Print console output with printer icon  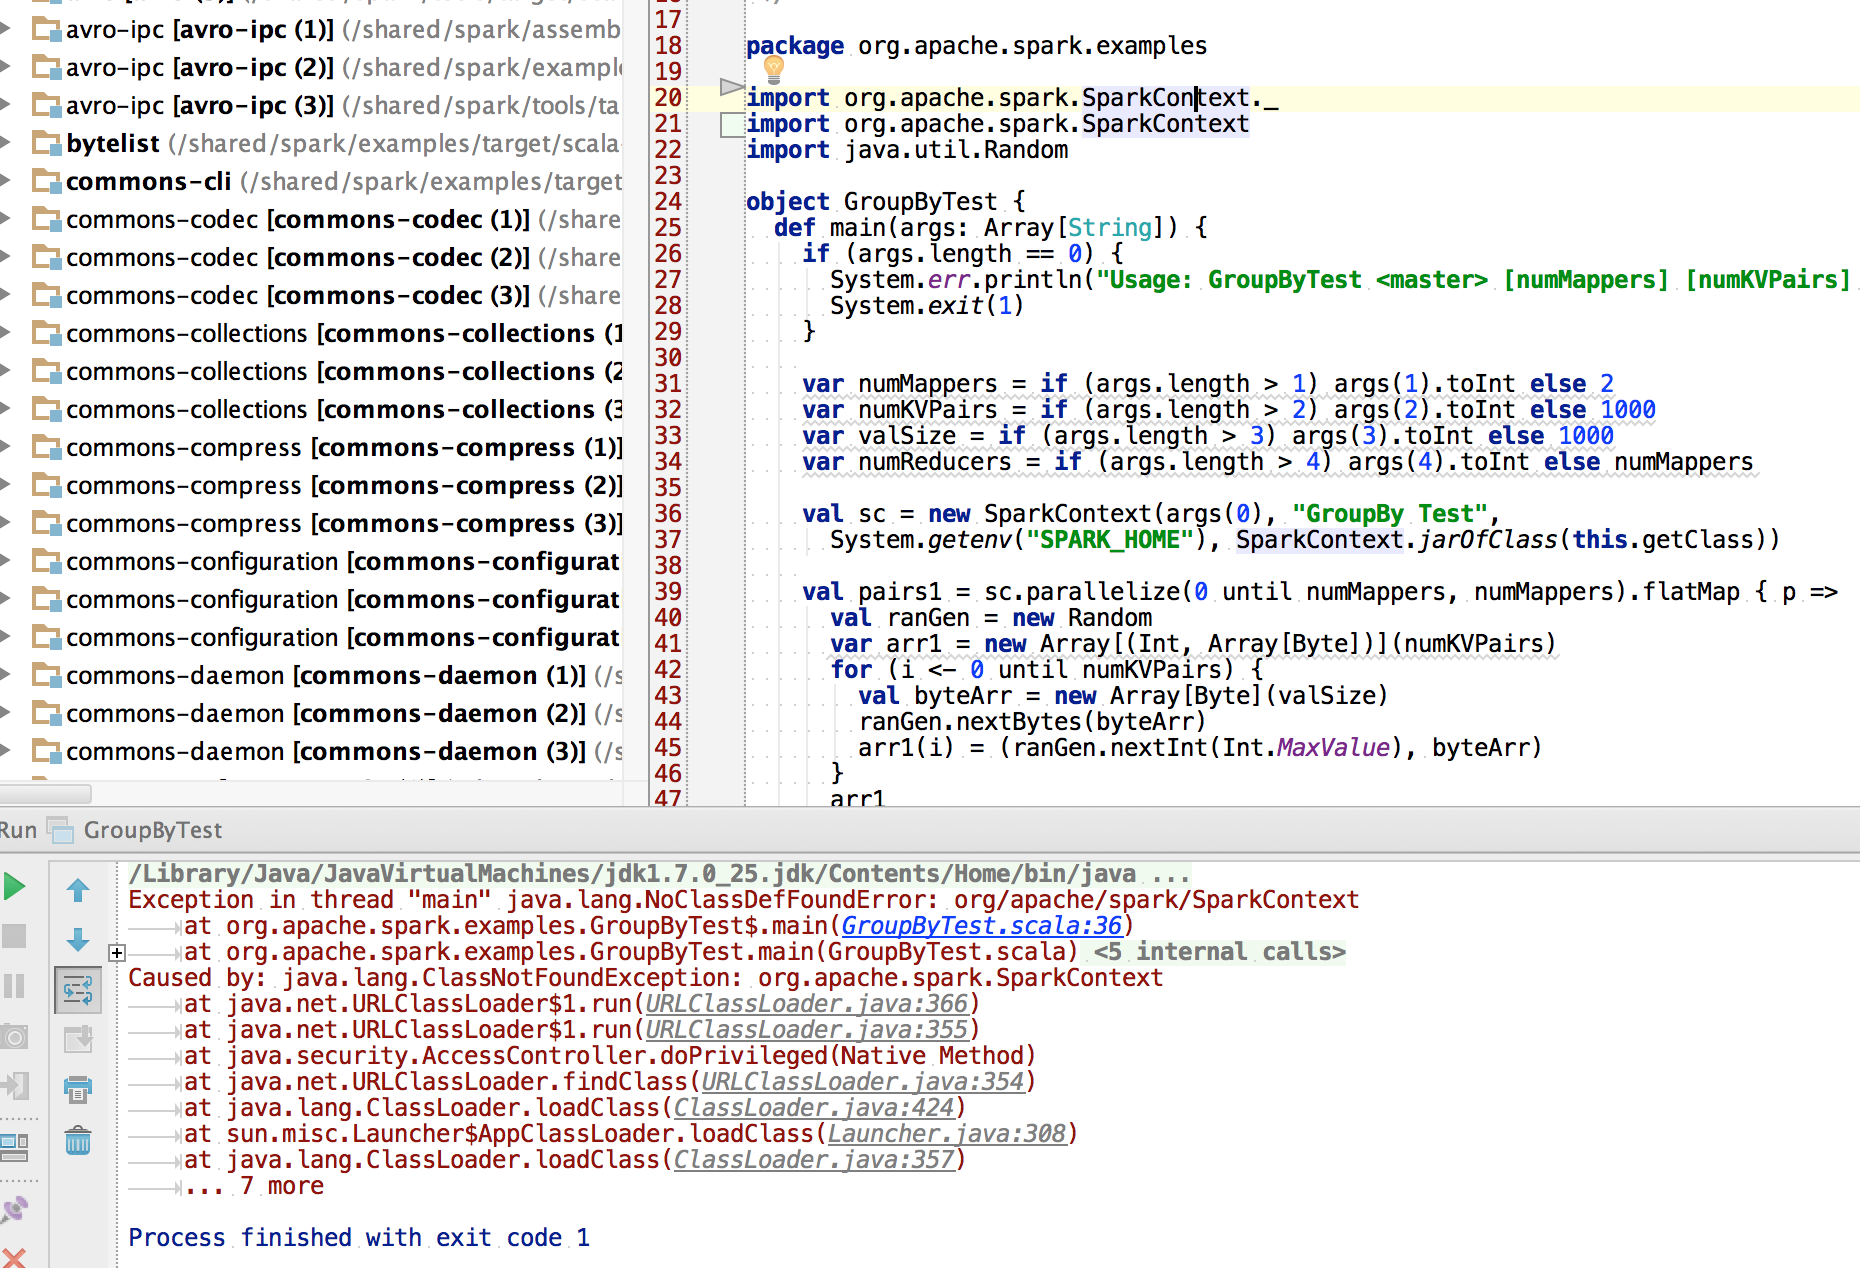click(78, 1090)
